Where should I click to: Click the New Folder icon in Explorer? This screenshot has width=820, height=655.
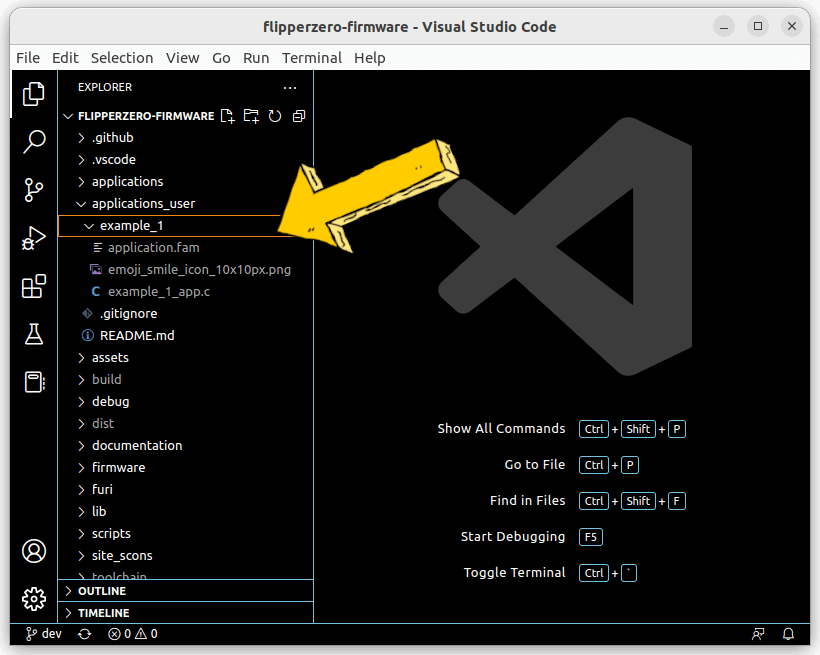click(x=251, y=116)
